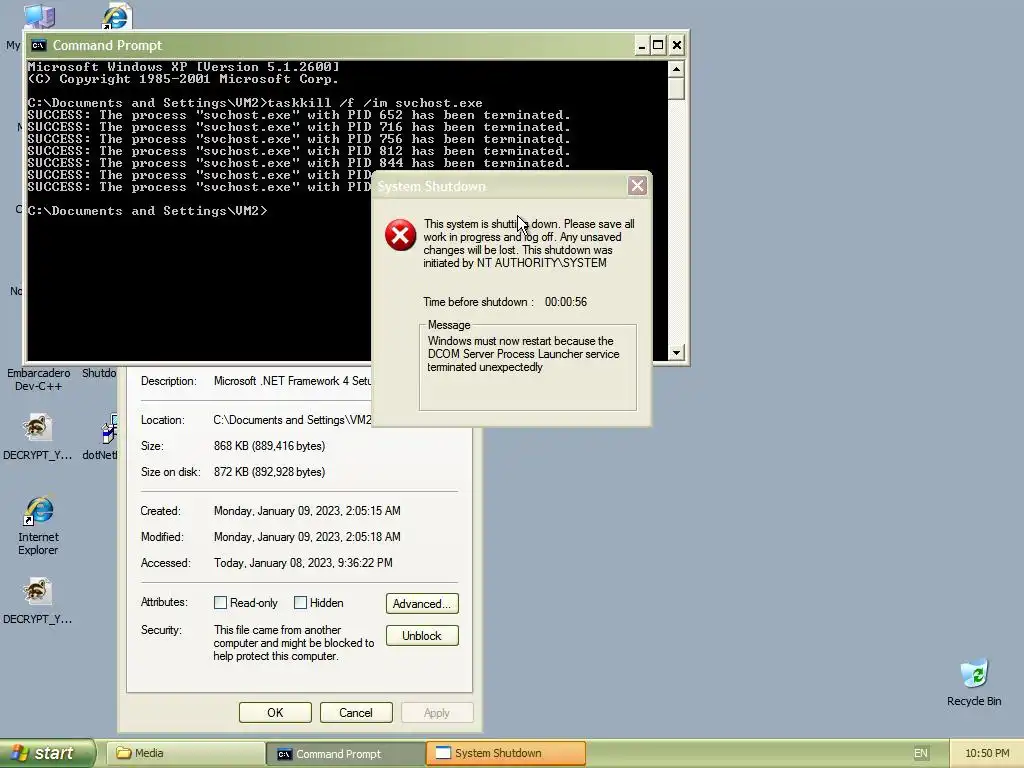Click the Command Prompt scrollbar thumb
The image size is (1024, 768).
(676, 88)
